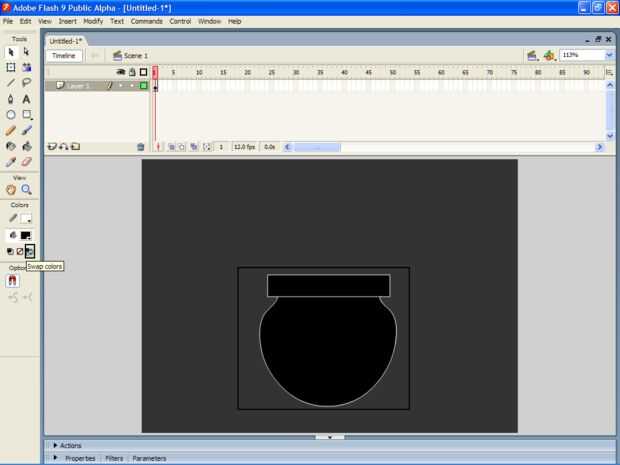Open the zoom percentage dropdown
620x465 pixels.
(x=609, y=55)
